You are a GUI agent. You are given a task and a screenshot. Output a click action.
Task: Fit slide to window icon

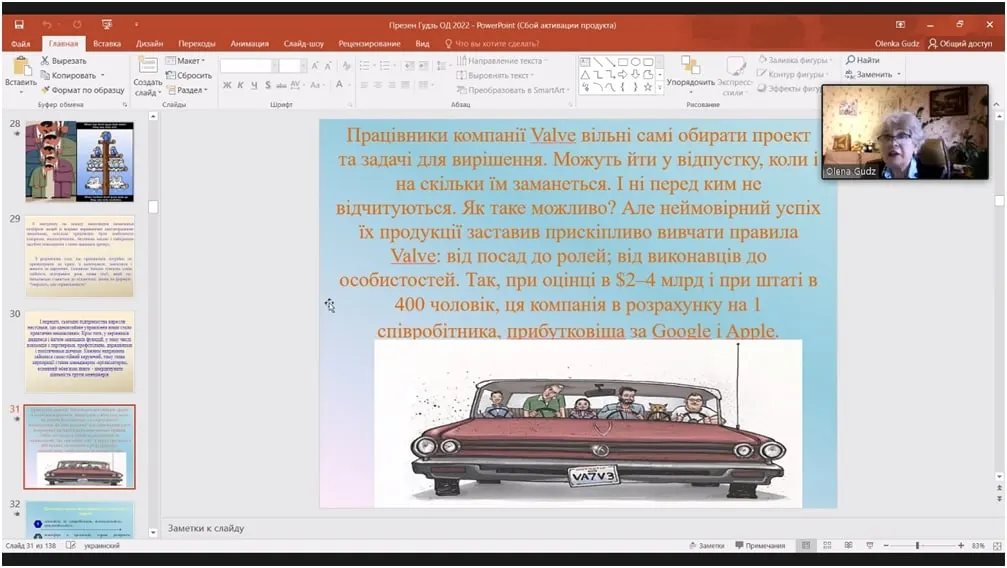pos(997,546)
